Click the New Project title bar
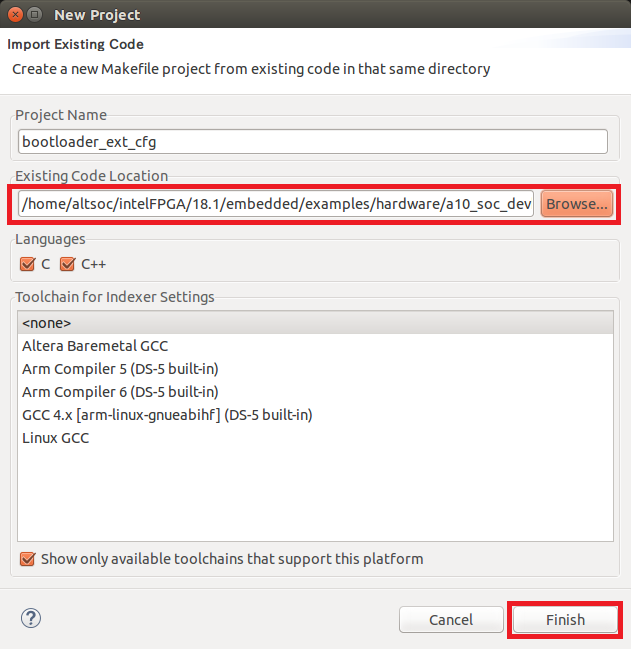This screenshot has width=631, height=649. tap(300, 15)
